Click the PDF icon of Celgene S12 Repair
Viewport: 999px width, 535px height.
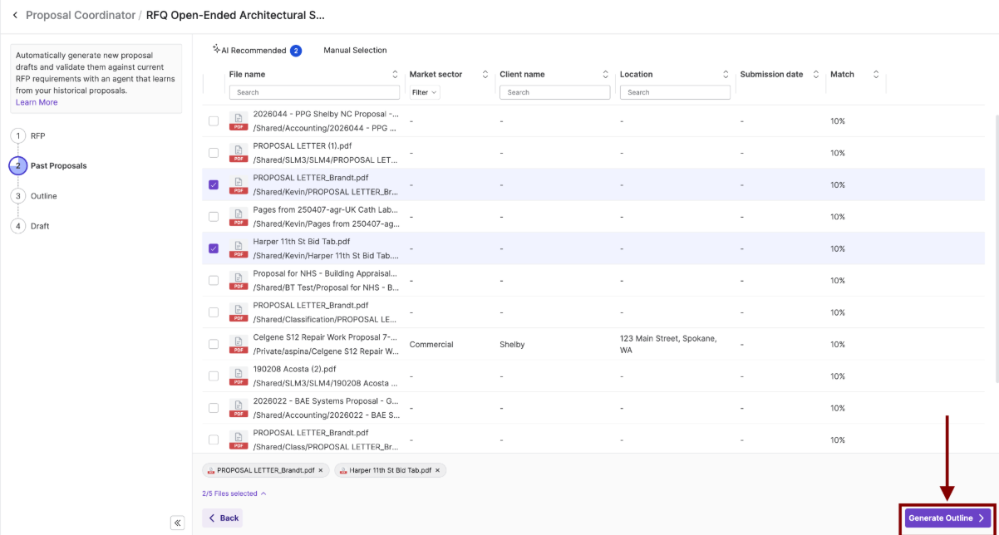click(238, 344)
